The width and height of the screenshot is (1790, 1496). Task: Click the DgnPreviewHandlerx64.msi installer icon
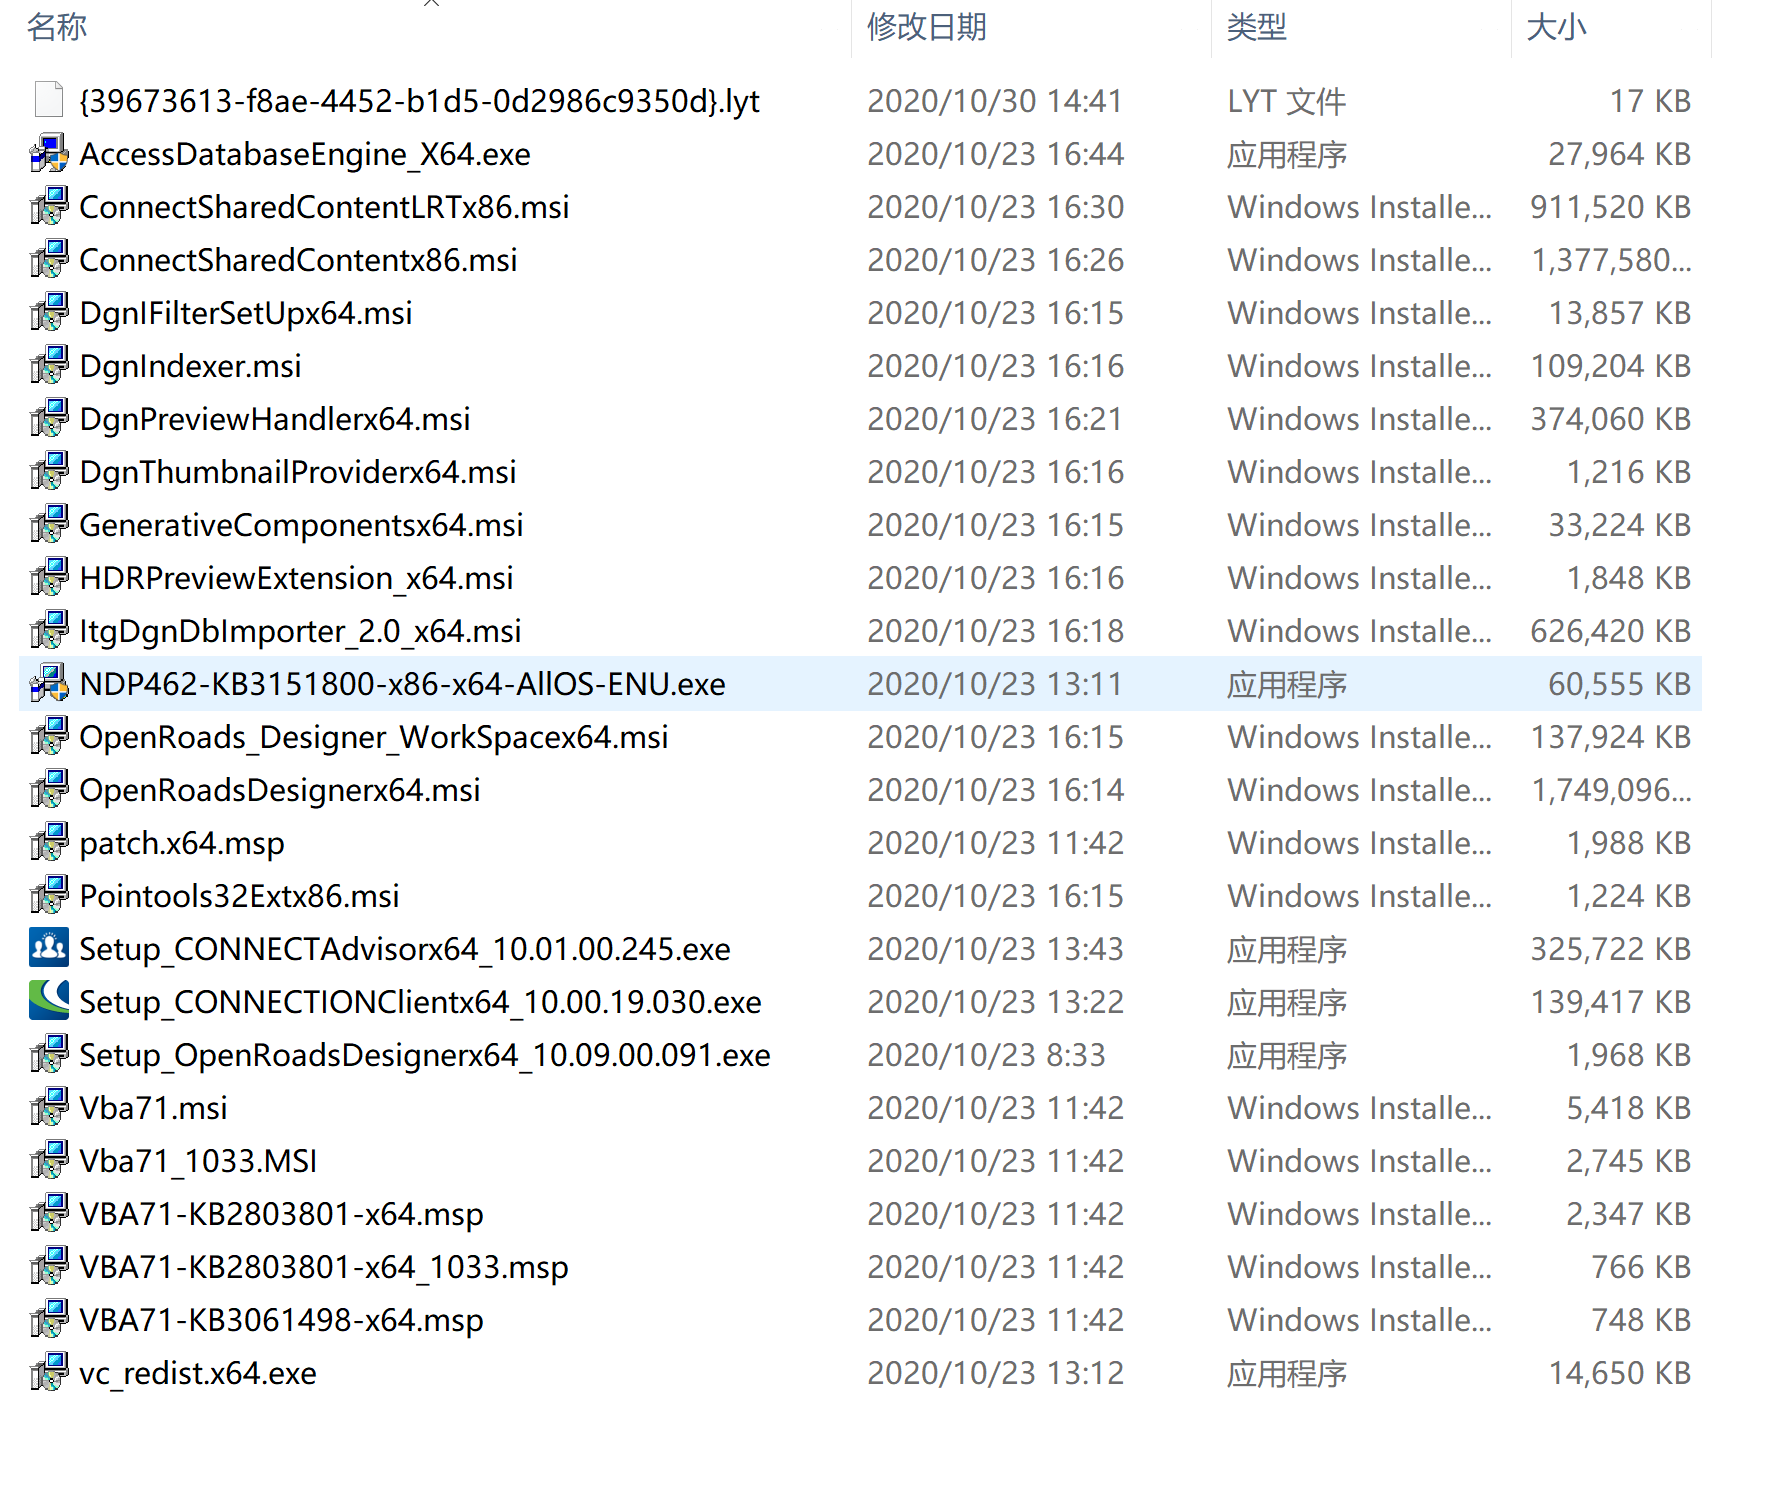tap(49, 418)
